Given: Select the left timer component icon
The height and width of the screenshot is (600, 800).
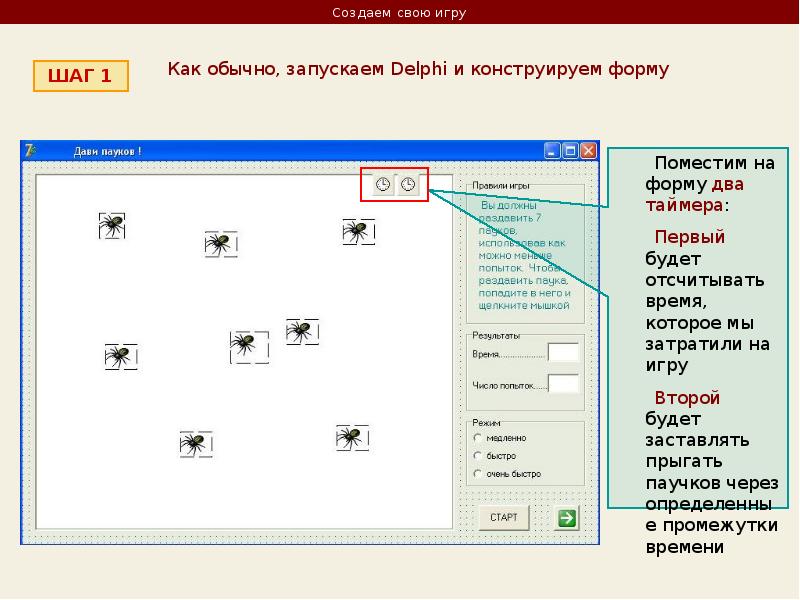Looking at the screenshot, I should pos(383,185).
